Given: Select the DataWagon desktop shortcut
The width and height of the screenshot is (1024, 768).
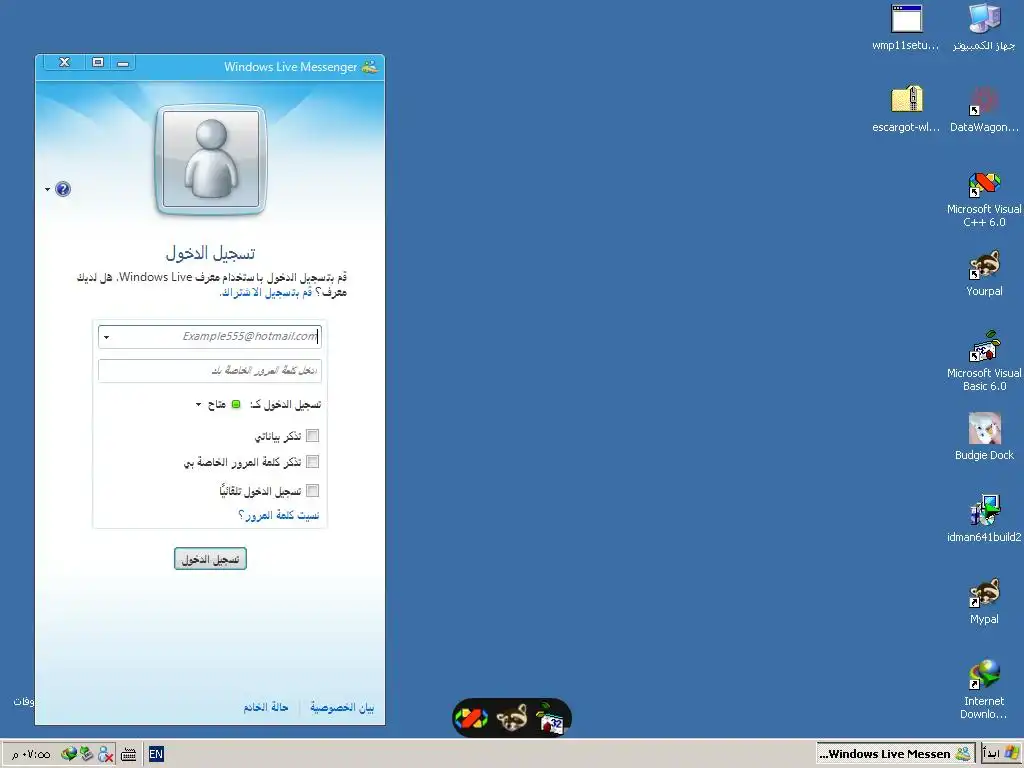Looking at the screenshot, I should (984, 109).
